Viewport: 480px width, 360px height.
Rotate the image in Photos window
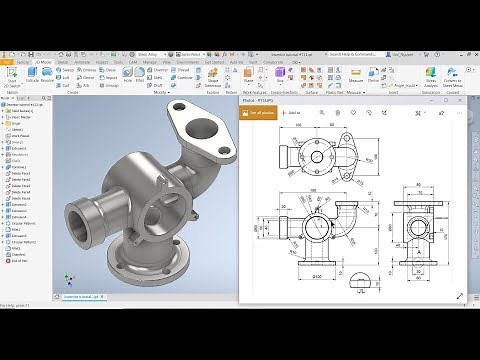coord(369,113)
